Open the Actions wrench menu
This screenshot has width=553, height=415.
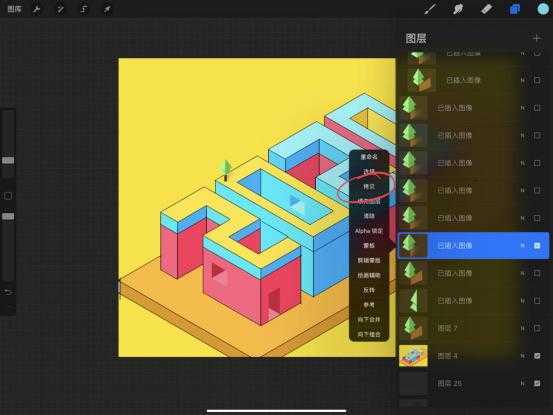pyautogui.click(x=36, y=10)
